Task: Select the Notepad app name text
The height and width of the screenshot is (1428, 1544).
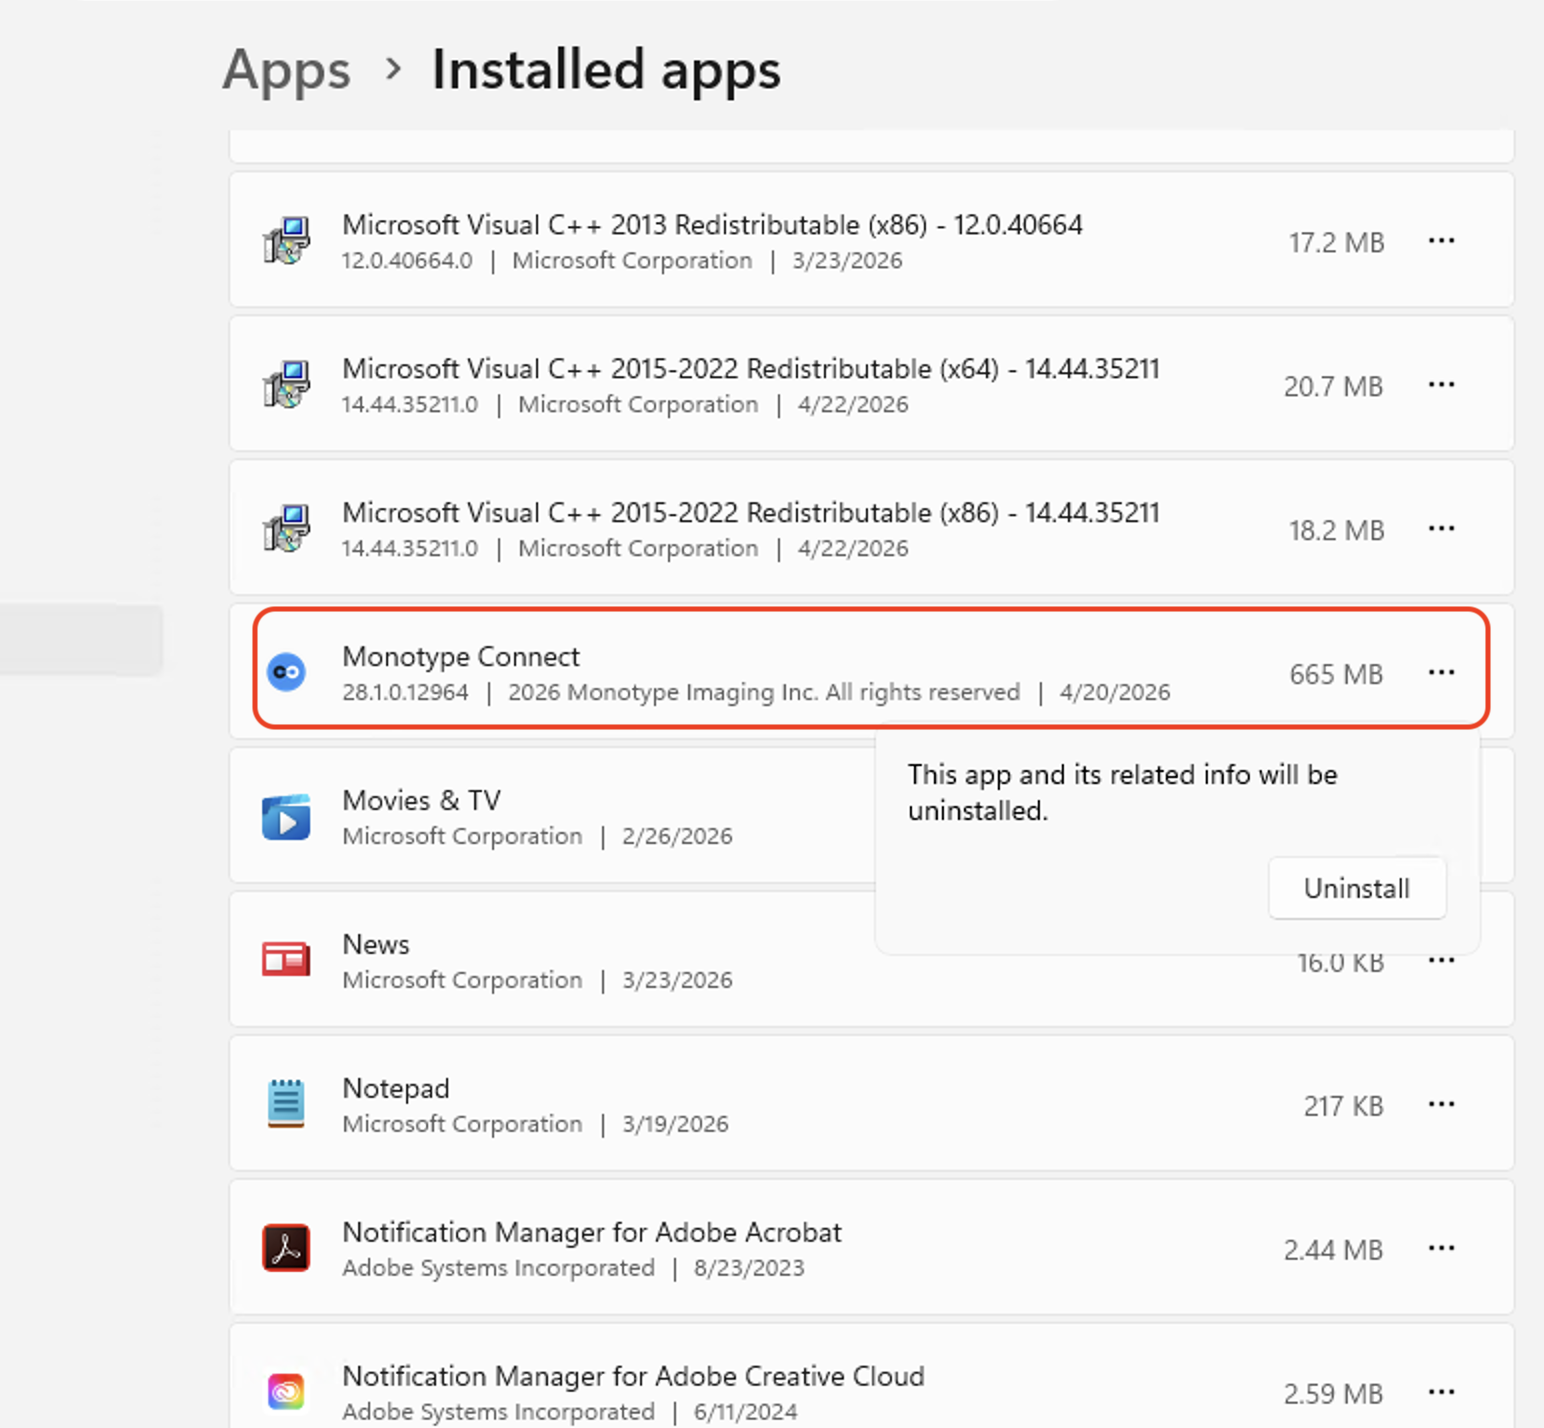Action: click(396, 1088)
